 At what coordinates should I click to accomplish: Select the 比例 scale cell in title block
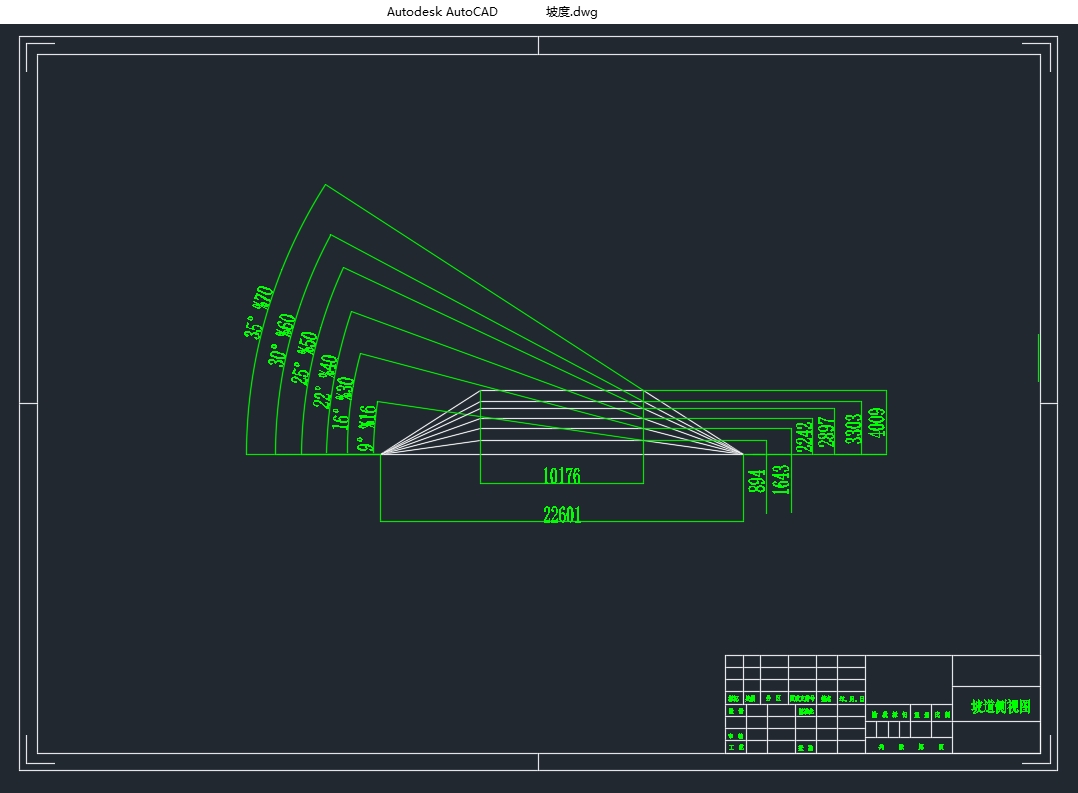pos(941,715)
